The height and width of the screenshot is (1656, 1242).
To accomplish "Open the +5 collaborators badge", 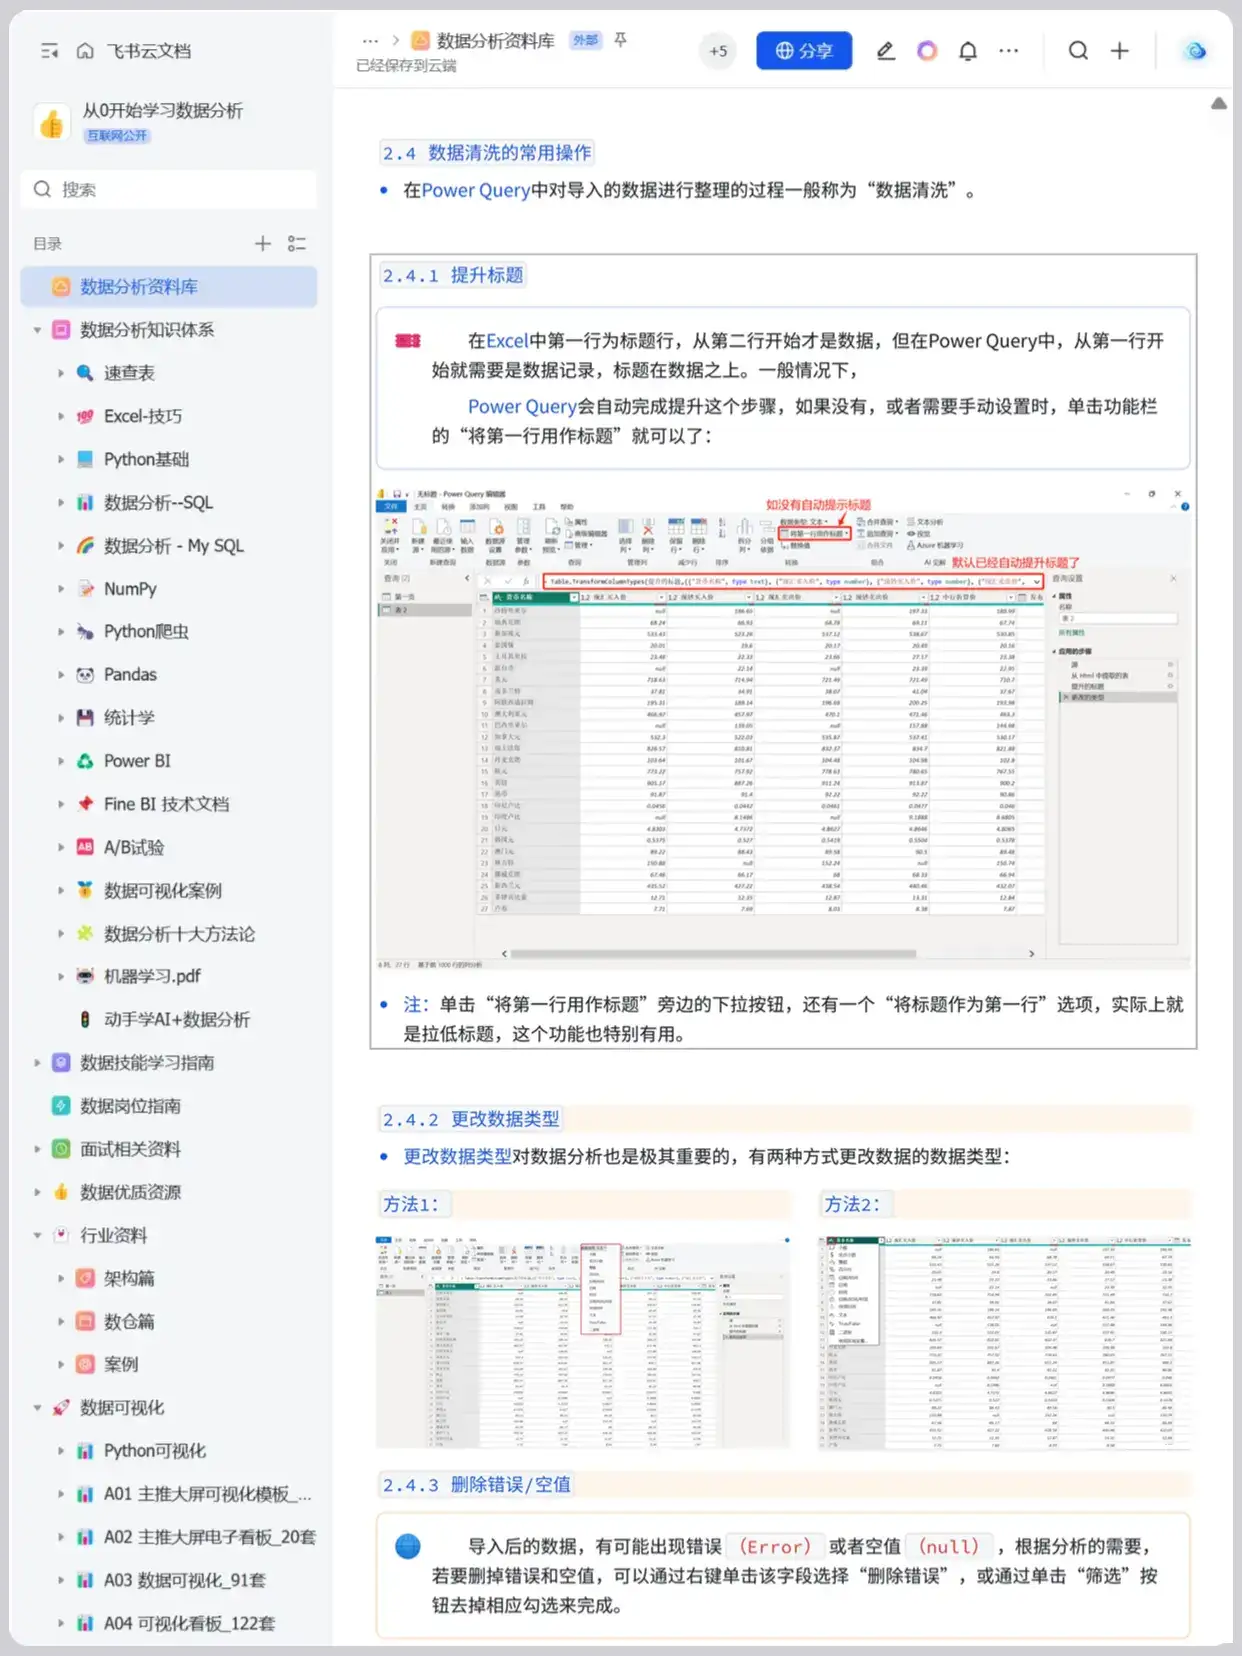I will tap(718, 51).
